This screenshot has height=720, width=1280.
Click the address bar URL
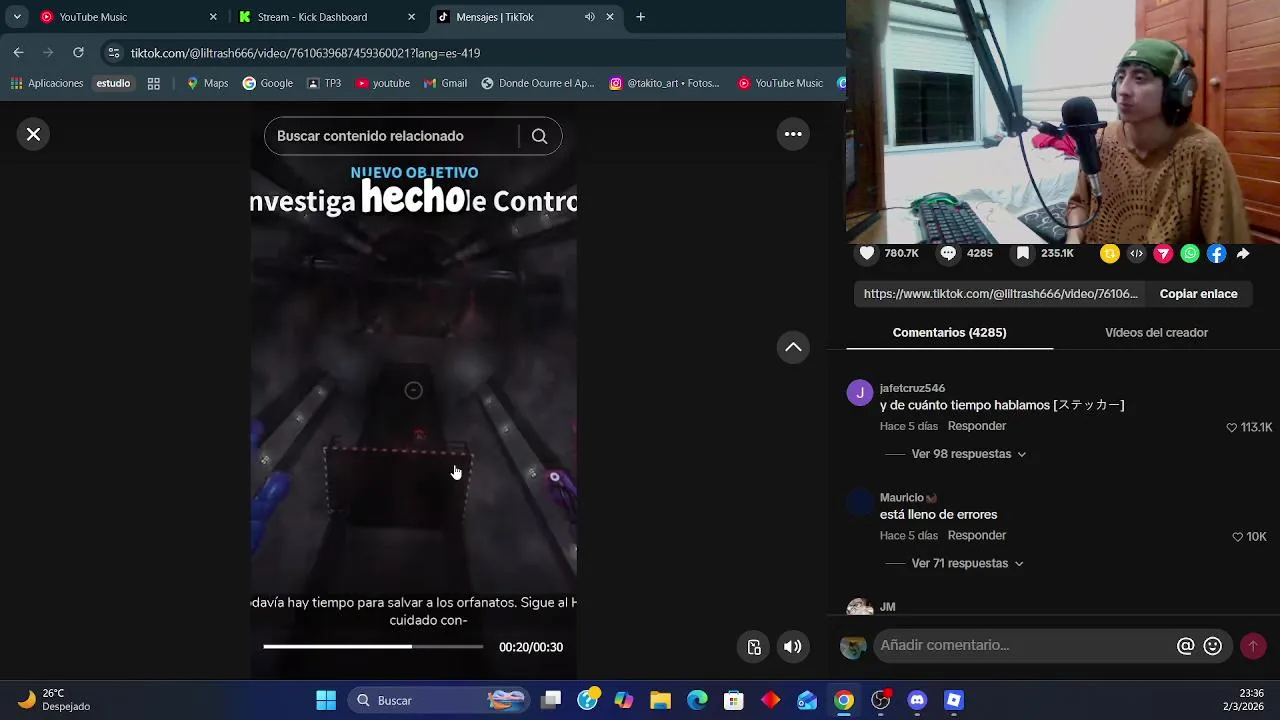[x=305, y=53]
